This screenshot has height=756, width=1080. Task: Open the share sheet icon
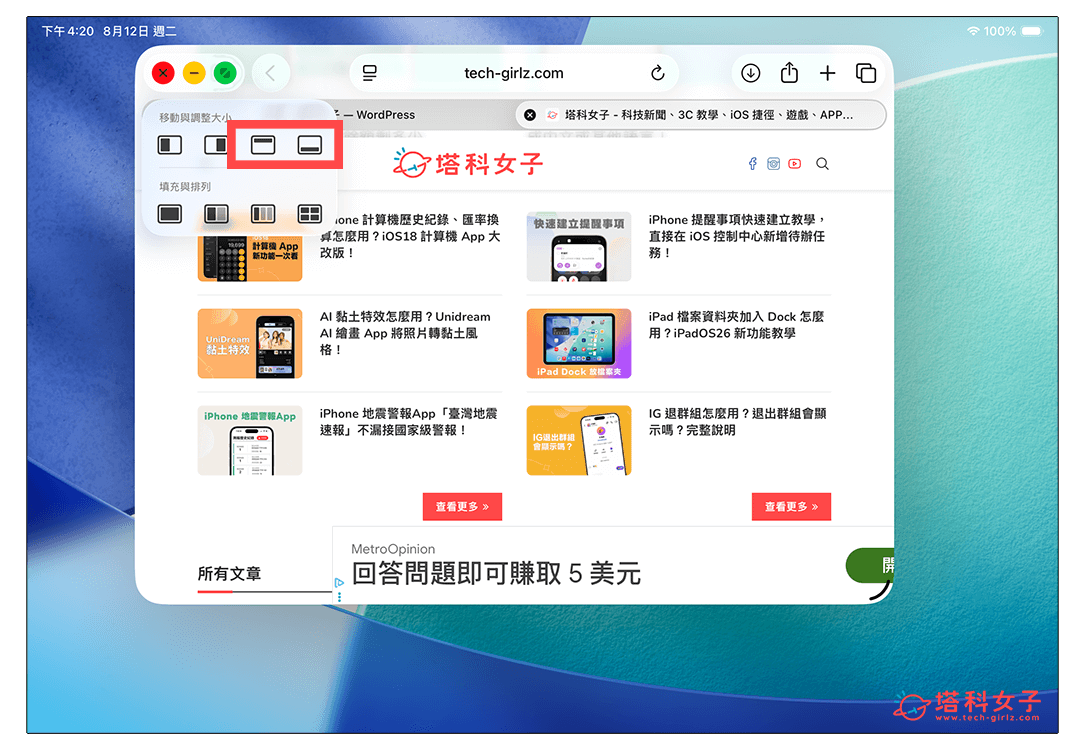click(x=789, y=72)
